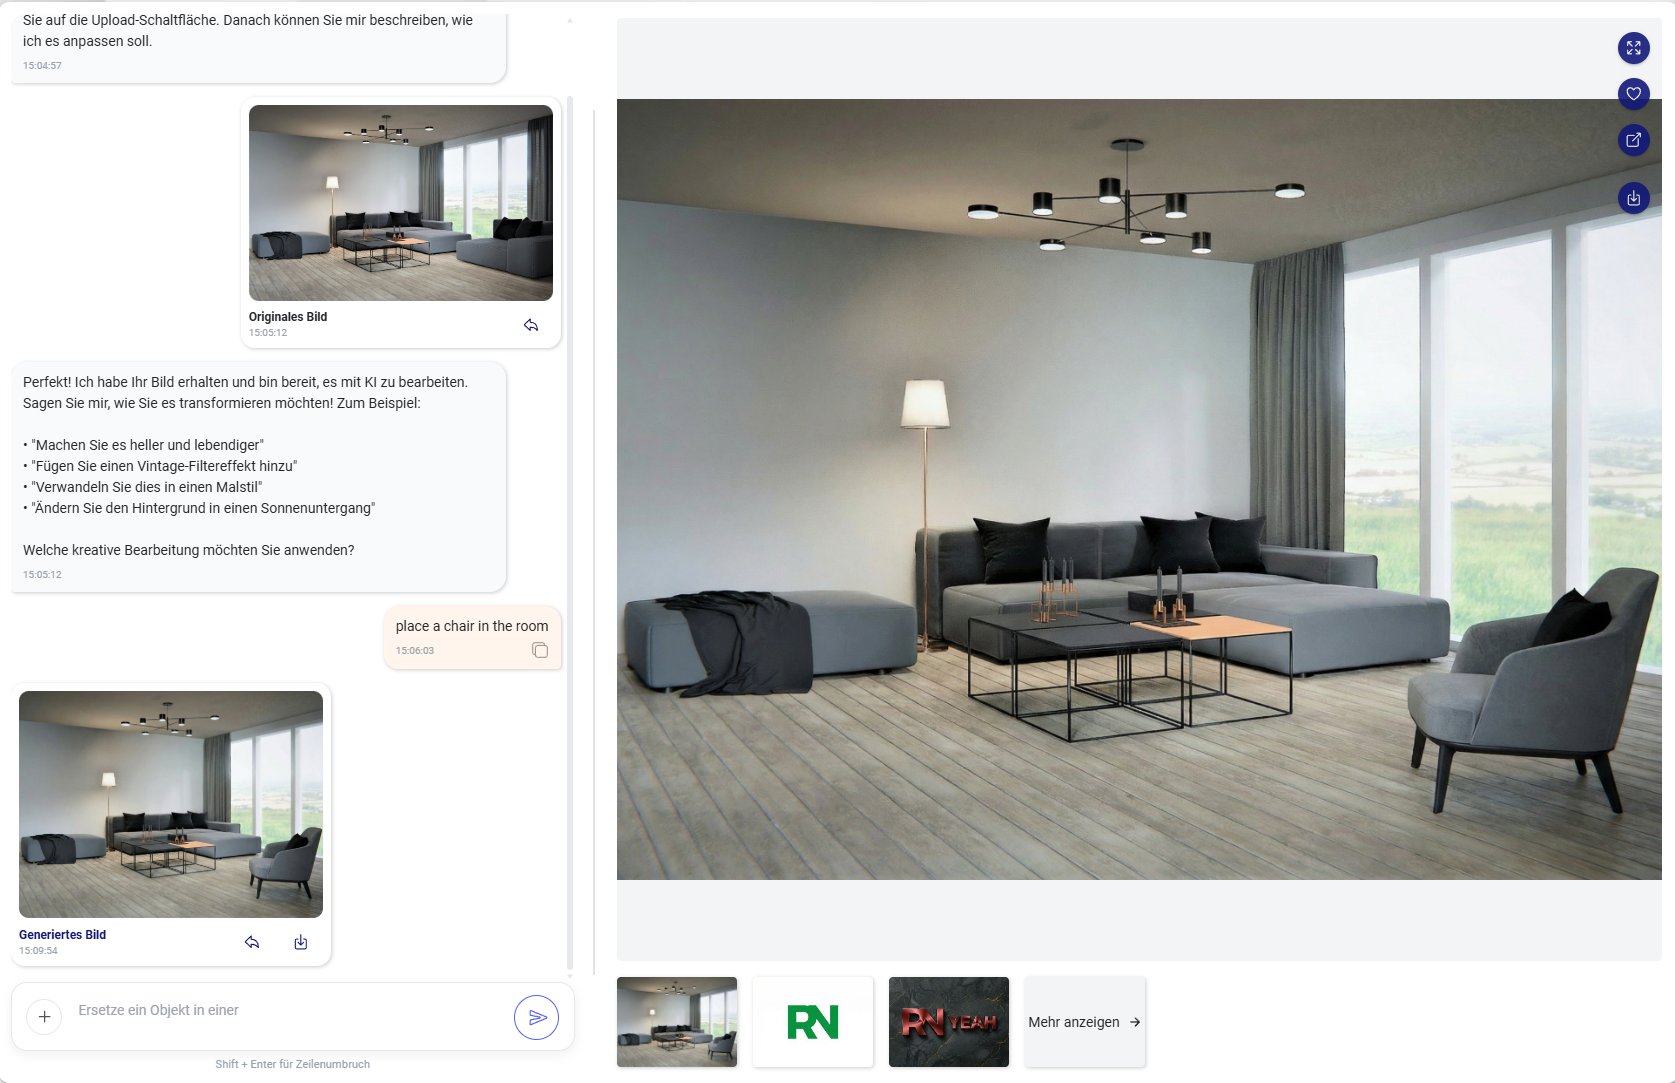Select the living room gallery thumbnail
The image size is (1675, 1083).
click(x=677, y=1022)
